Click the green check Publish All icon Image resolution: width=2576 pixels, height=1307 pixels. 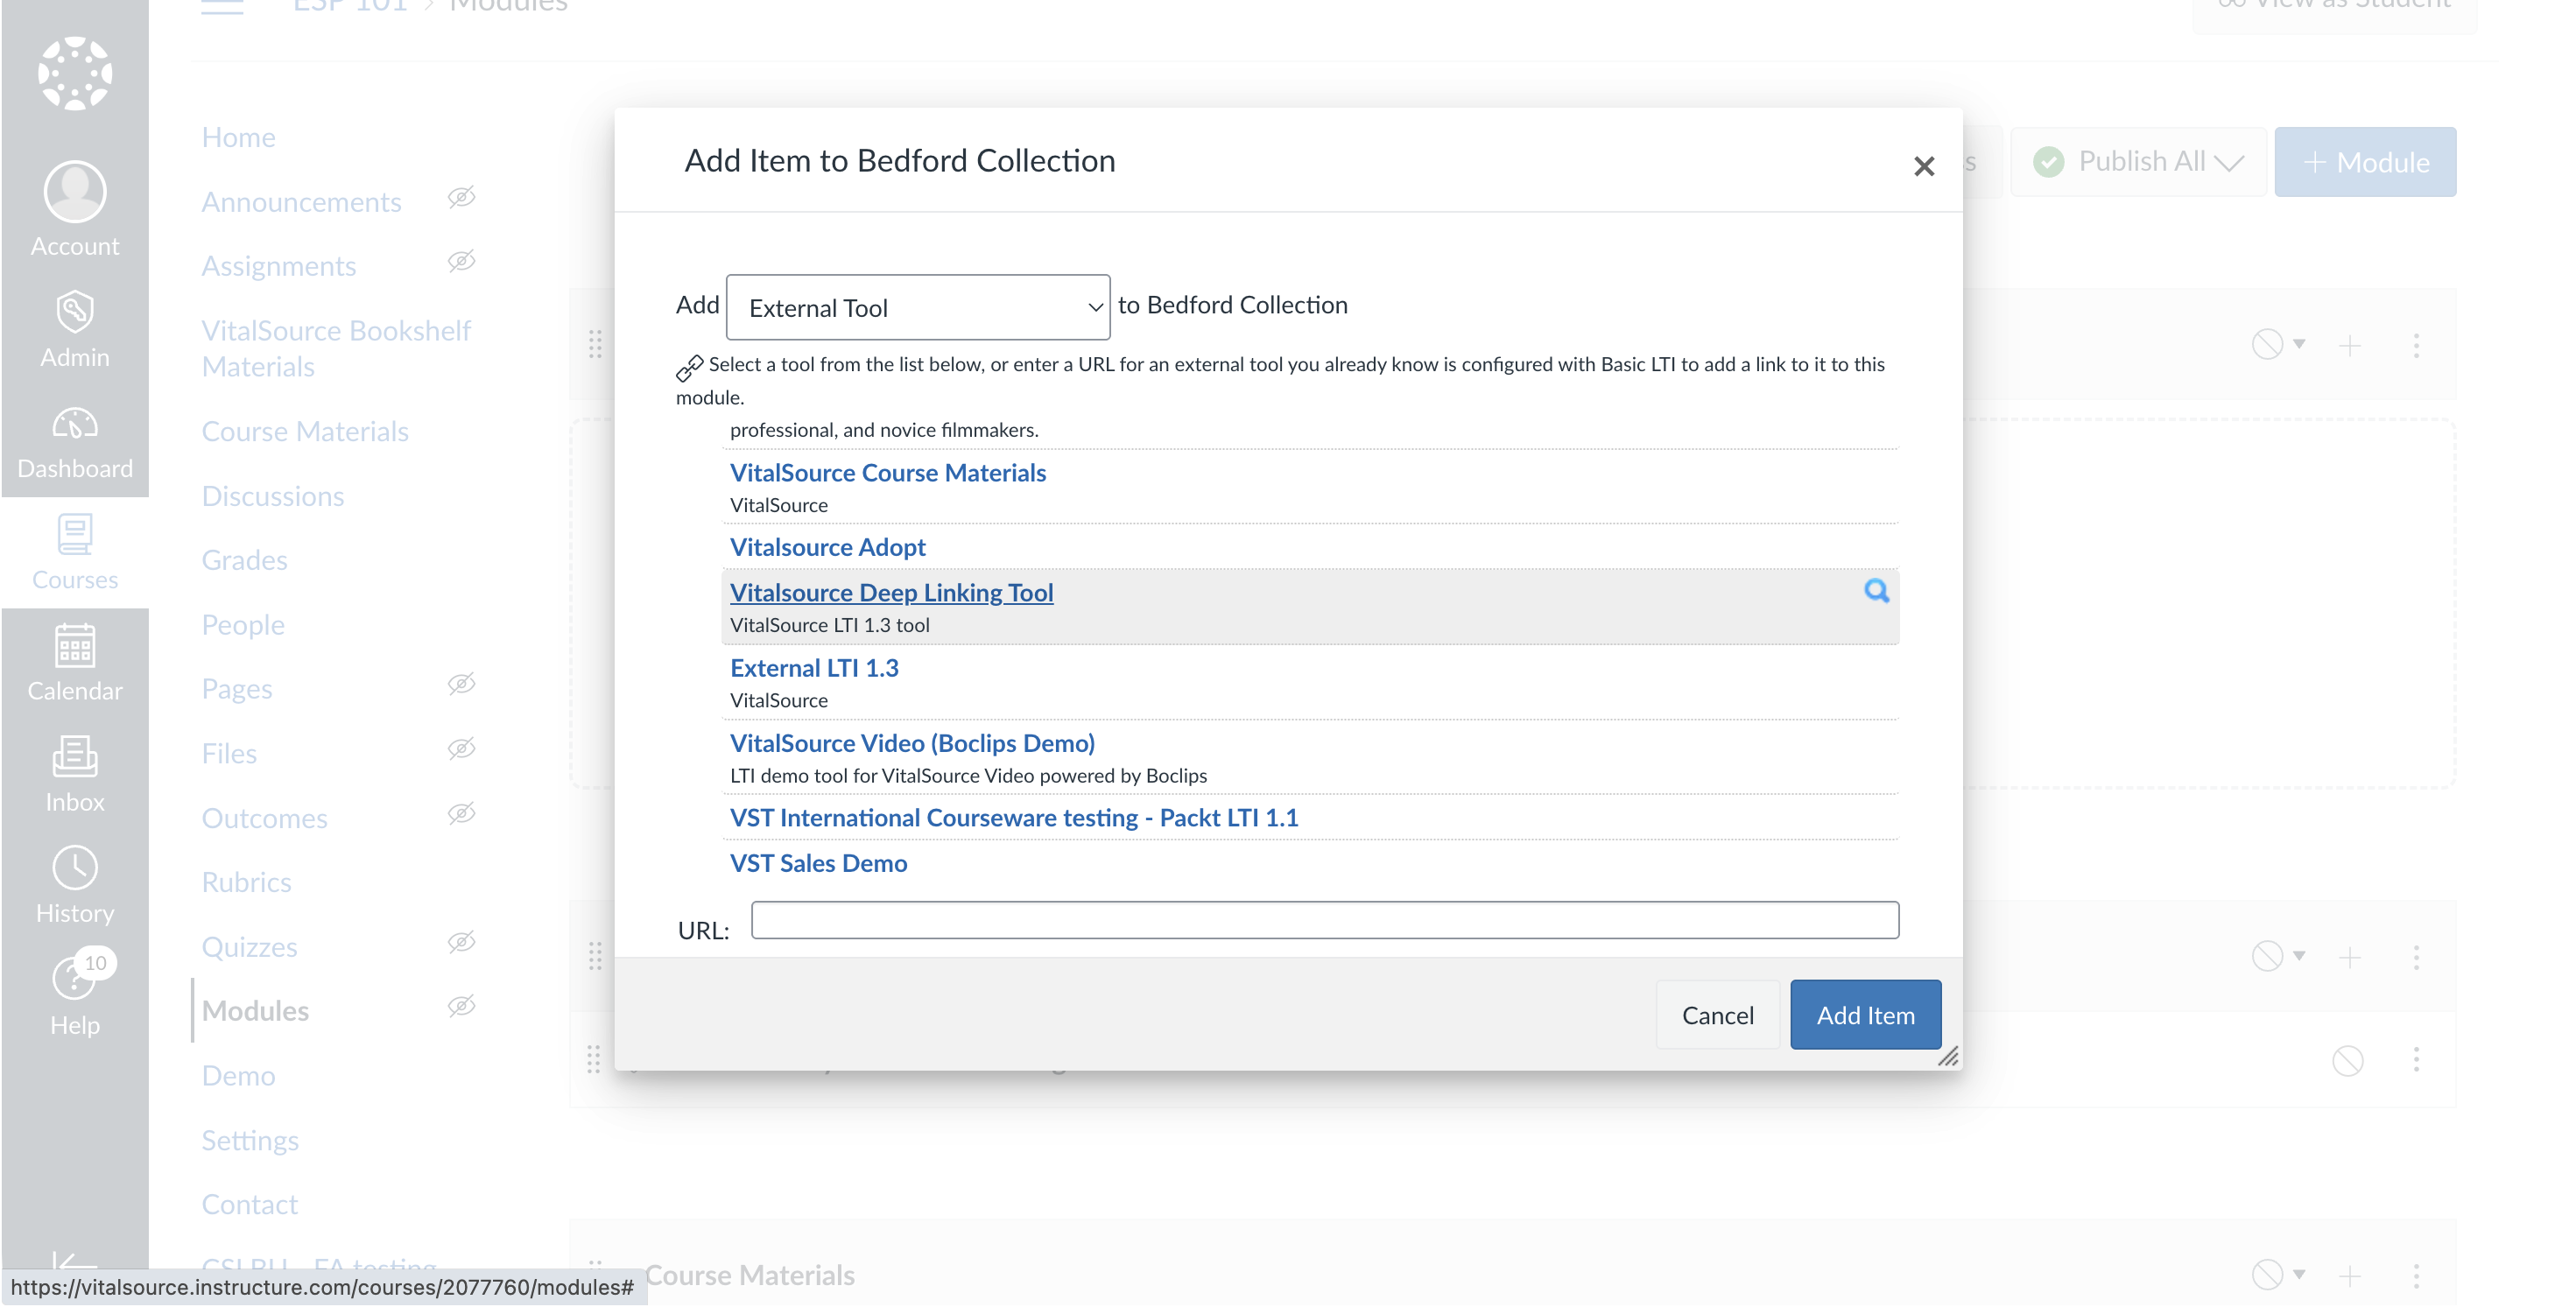click(x=2049, y=162)
